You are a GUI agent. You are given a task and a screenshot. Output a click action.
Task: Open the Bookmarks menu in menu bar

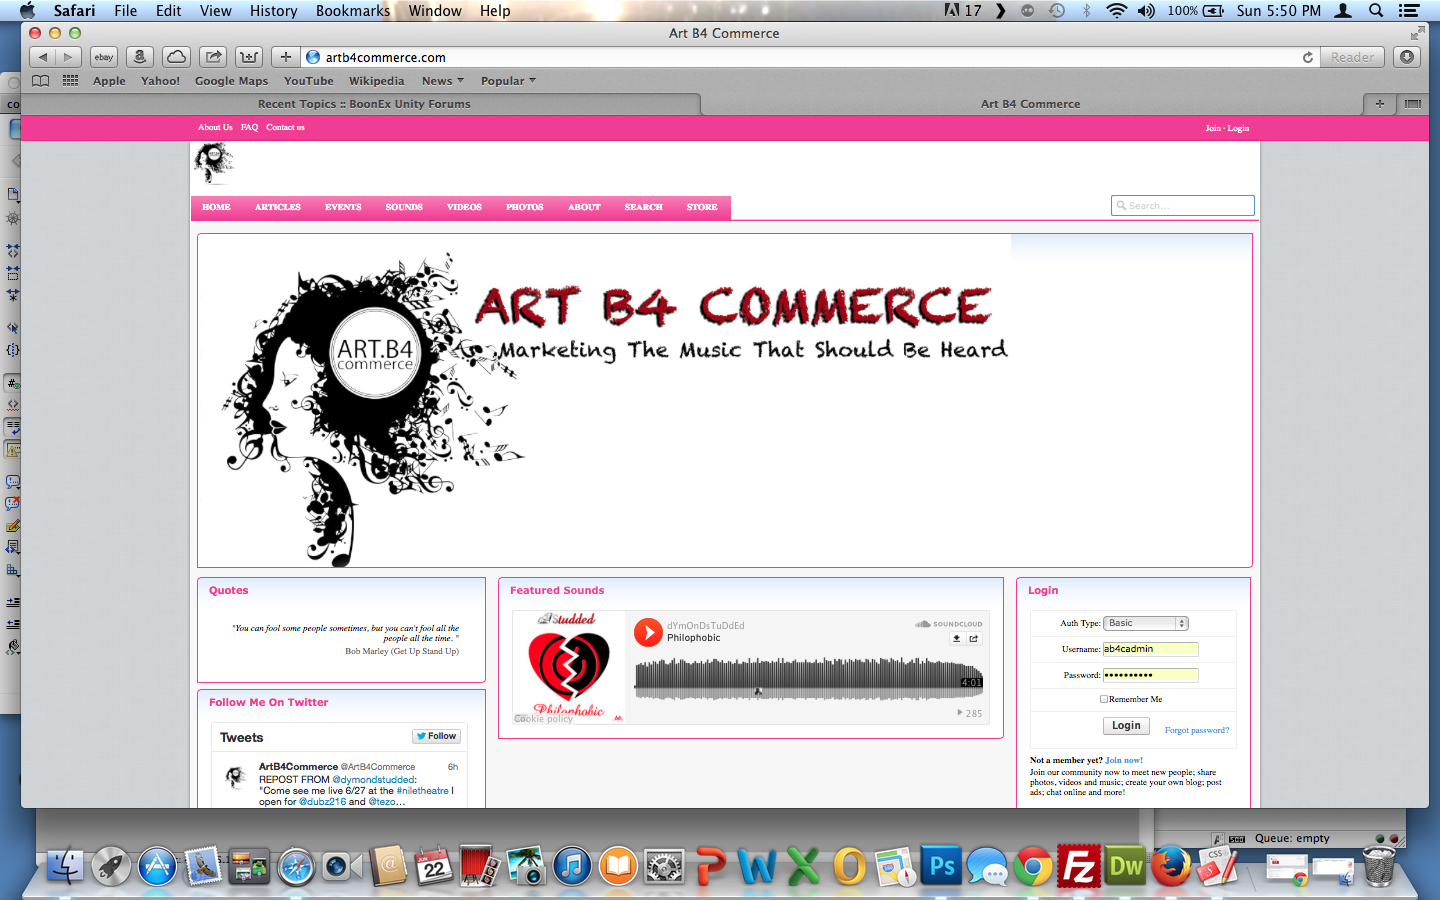[352, 11]
